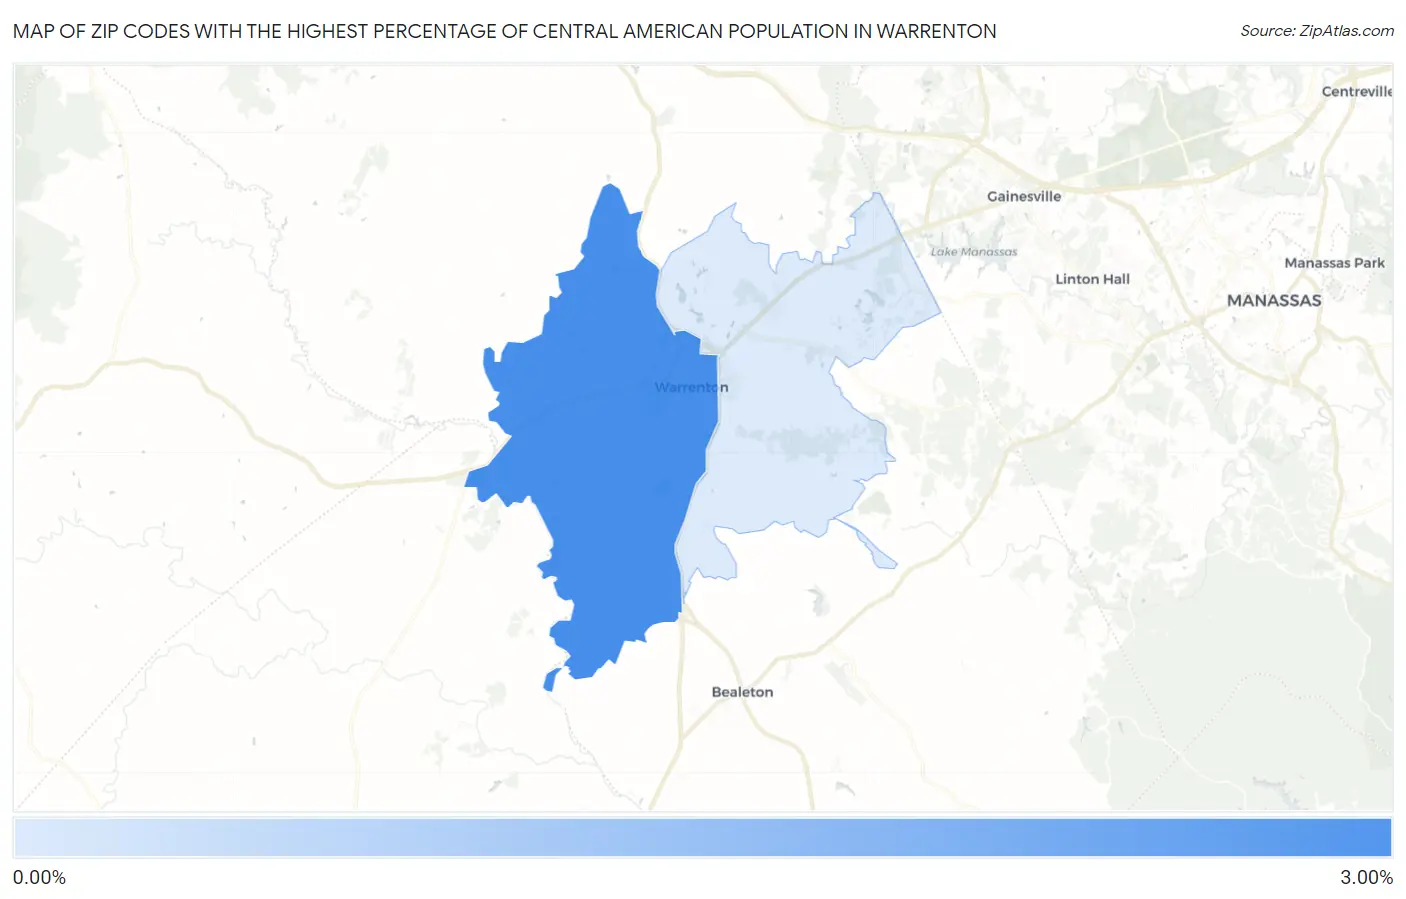Click the Bealeton map label
The width and height of the screenshot is (1406, 899).
click(742, 692)
